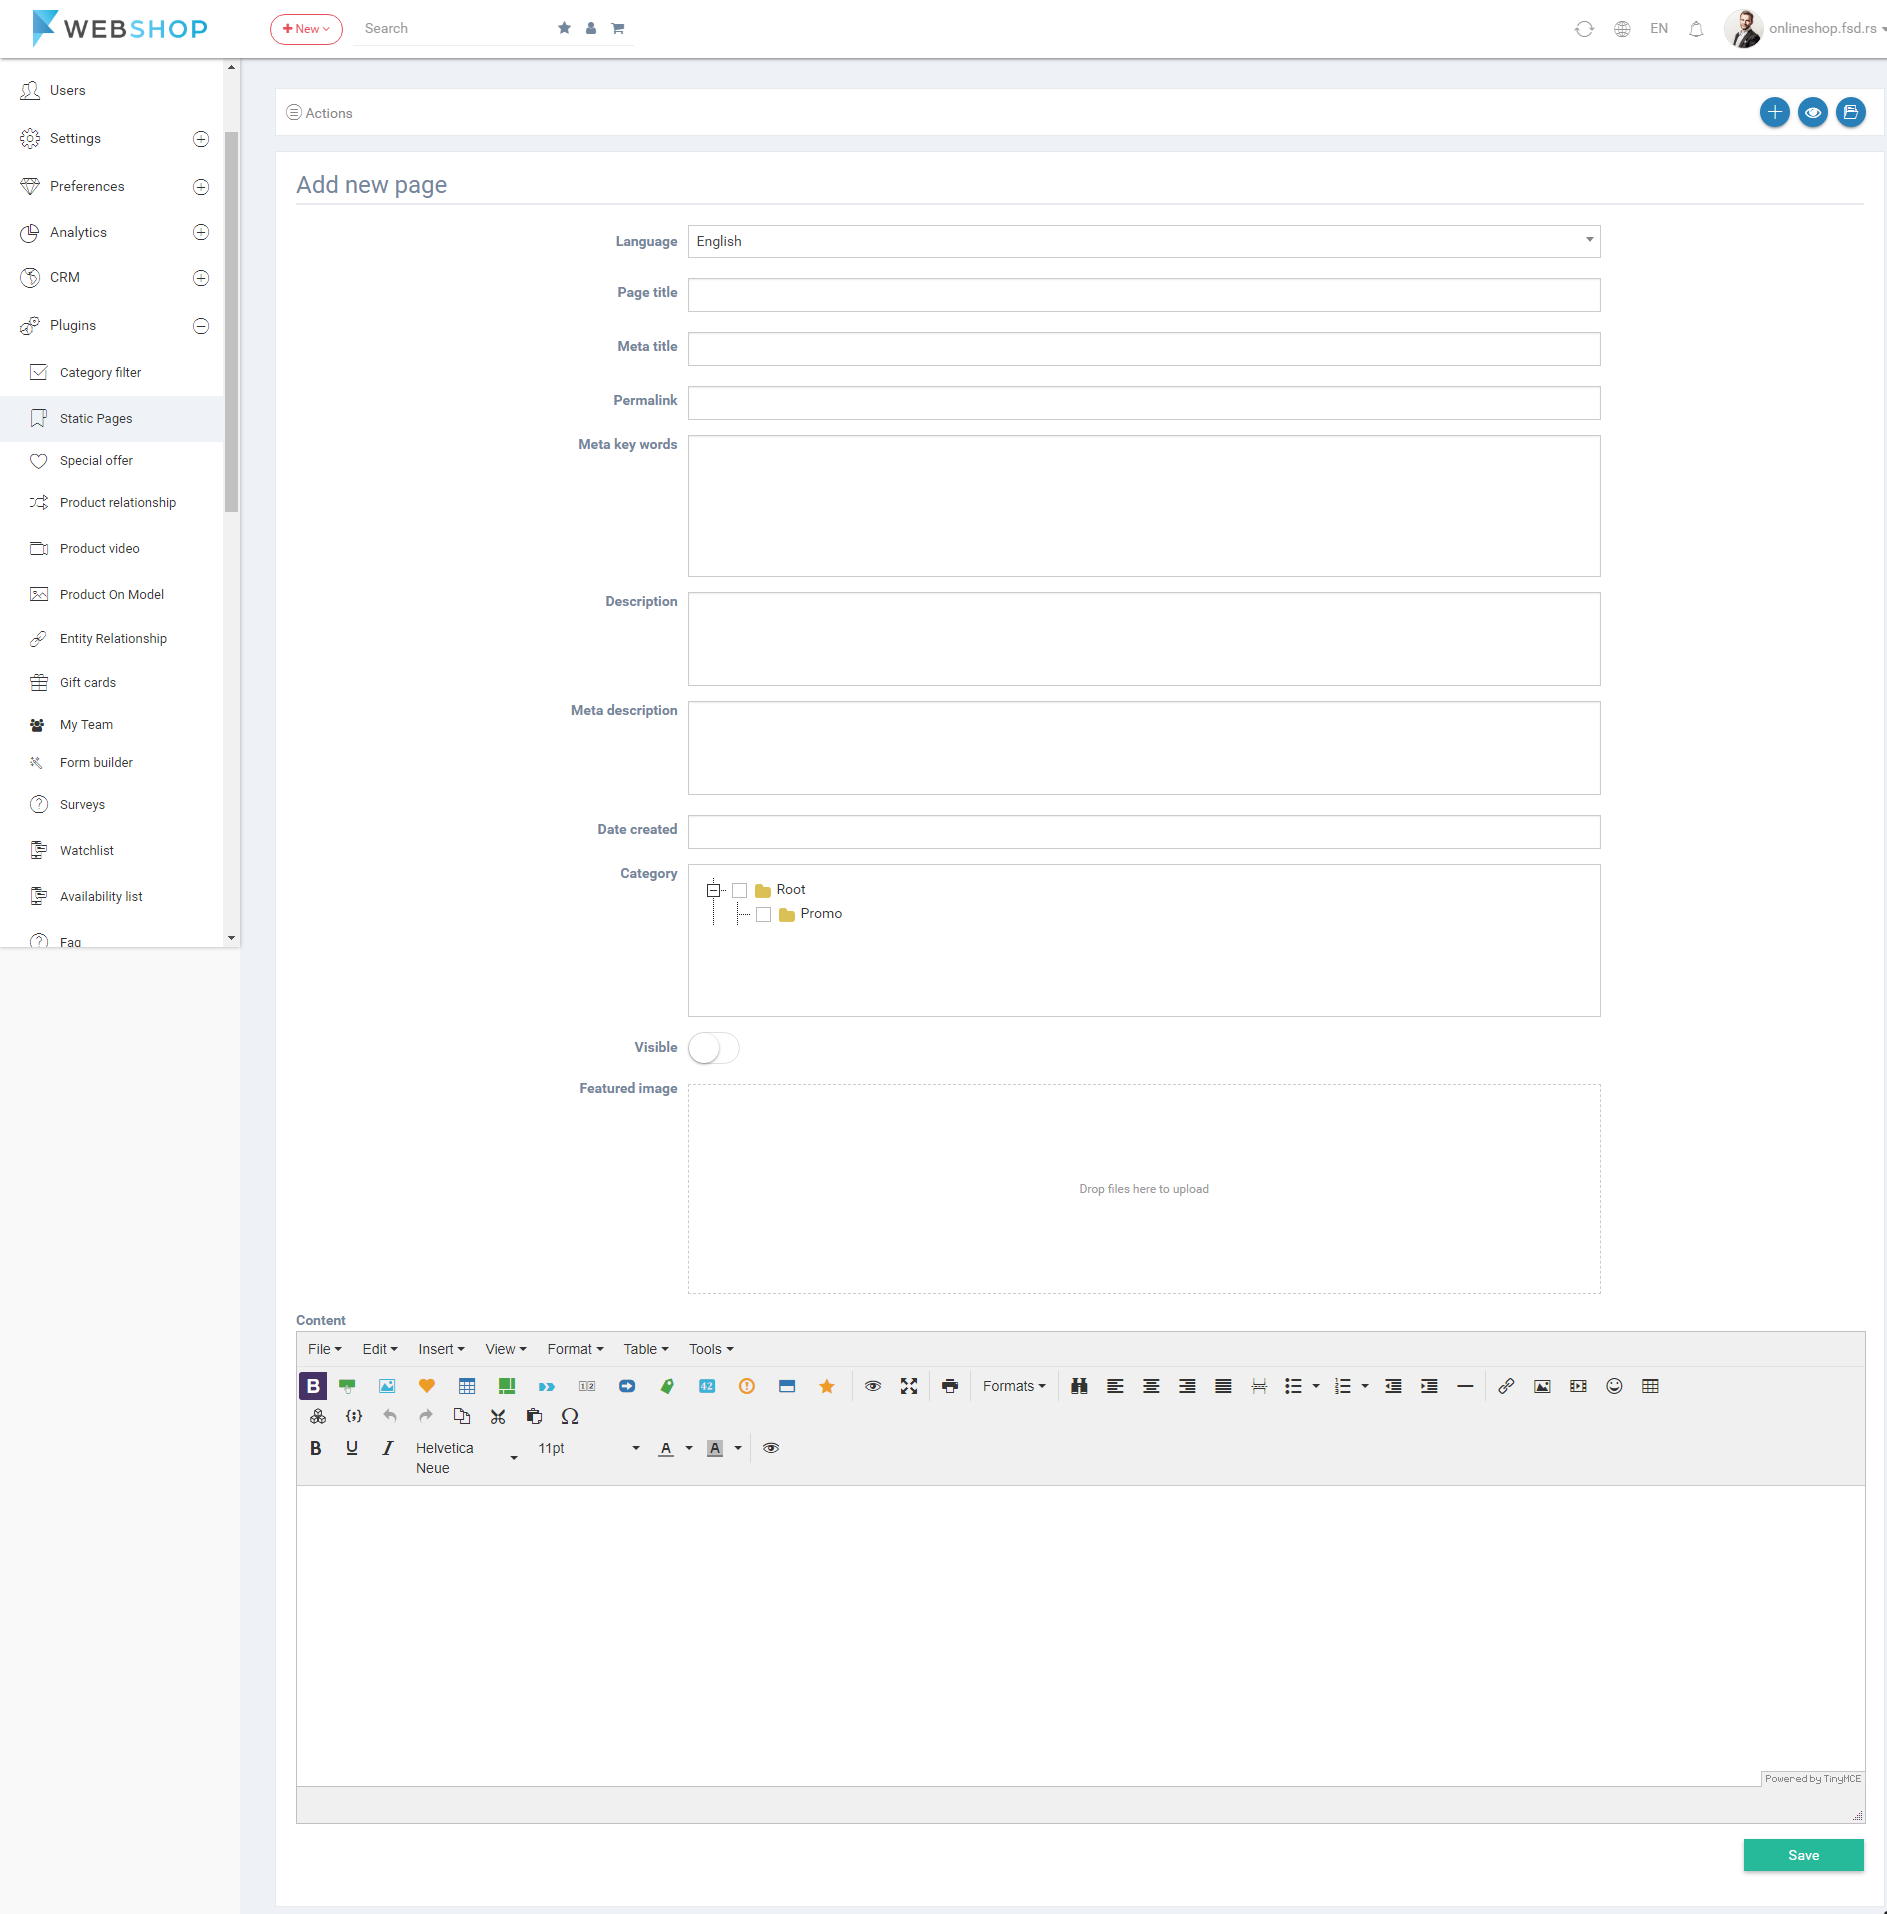Open the editor View menu

[506, 1349]
